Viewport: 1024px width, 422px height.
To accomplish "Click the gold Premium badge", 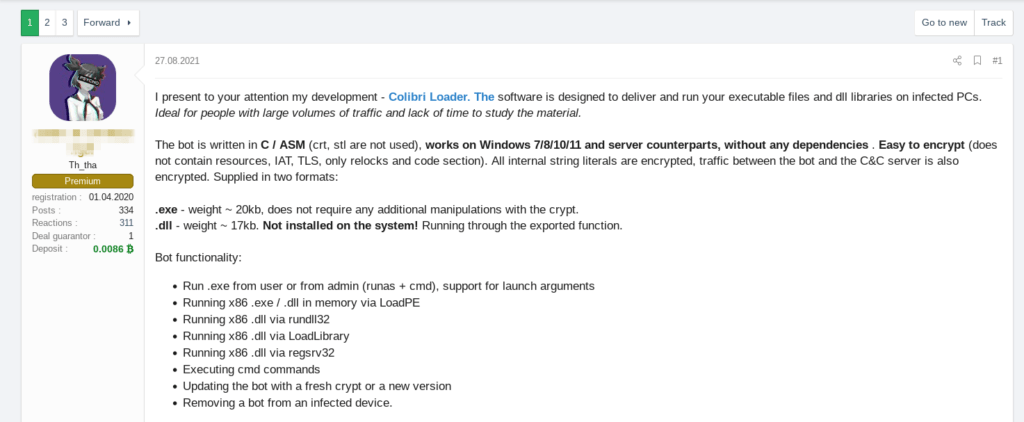I will click(x=82, y=181).
